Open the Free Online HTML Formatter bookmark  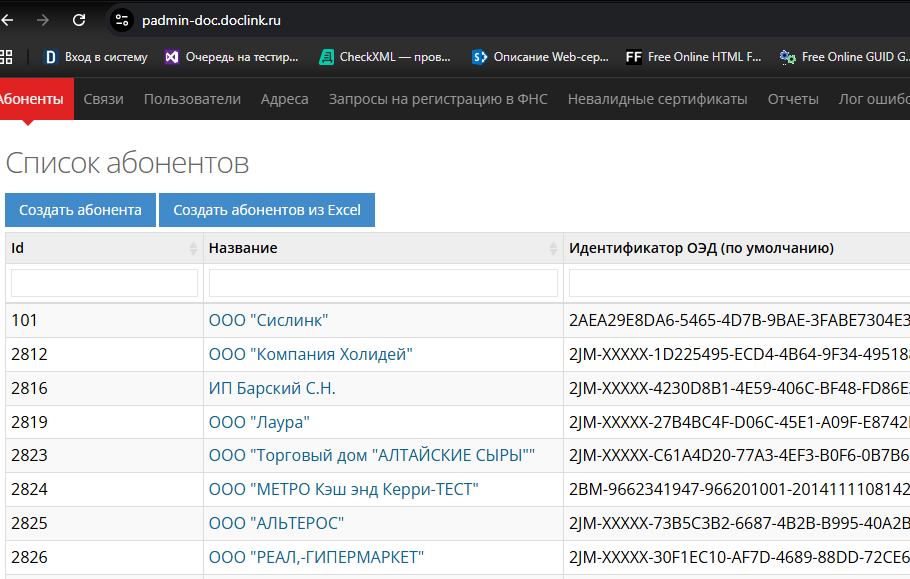[x=694, y=57]
